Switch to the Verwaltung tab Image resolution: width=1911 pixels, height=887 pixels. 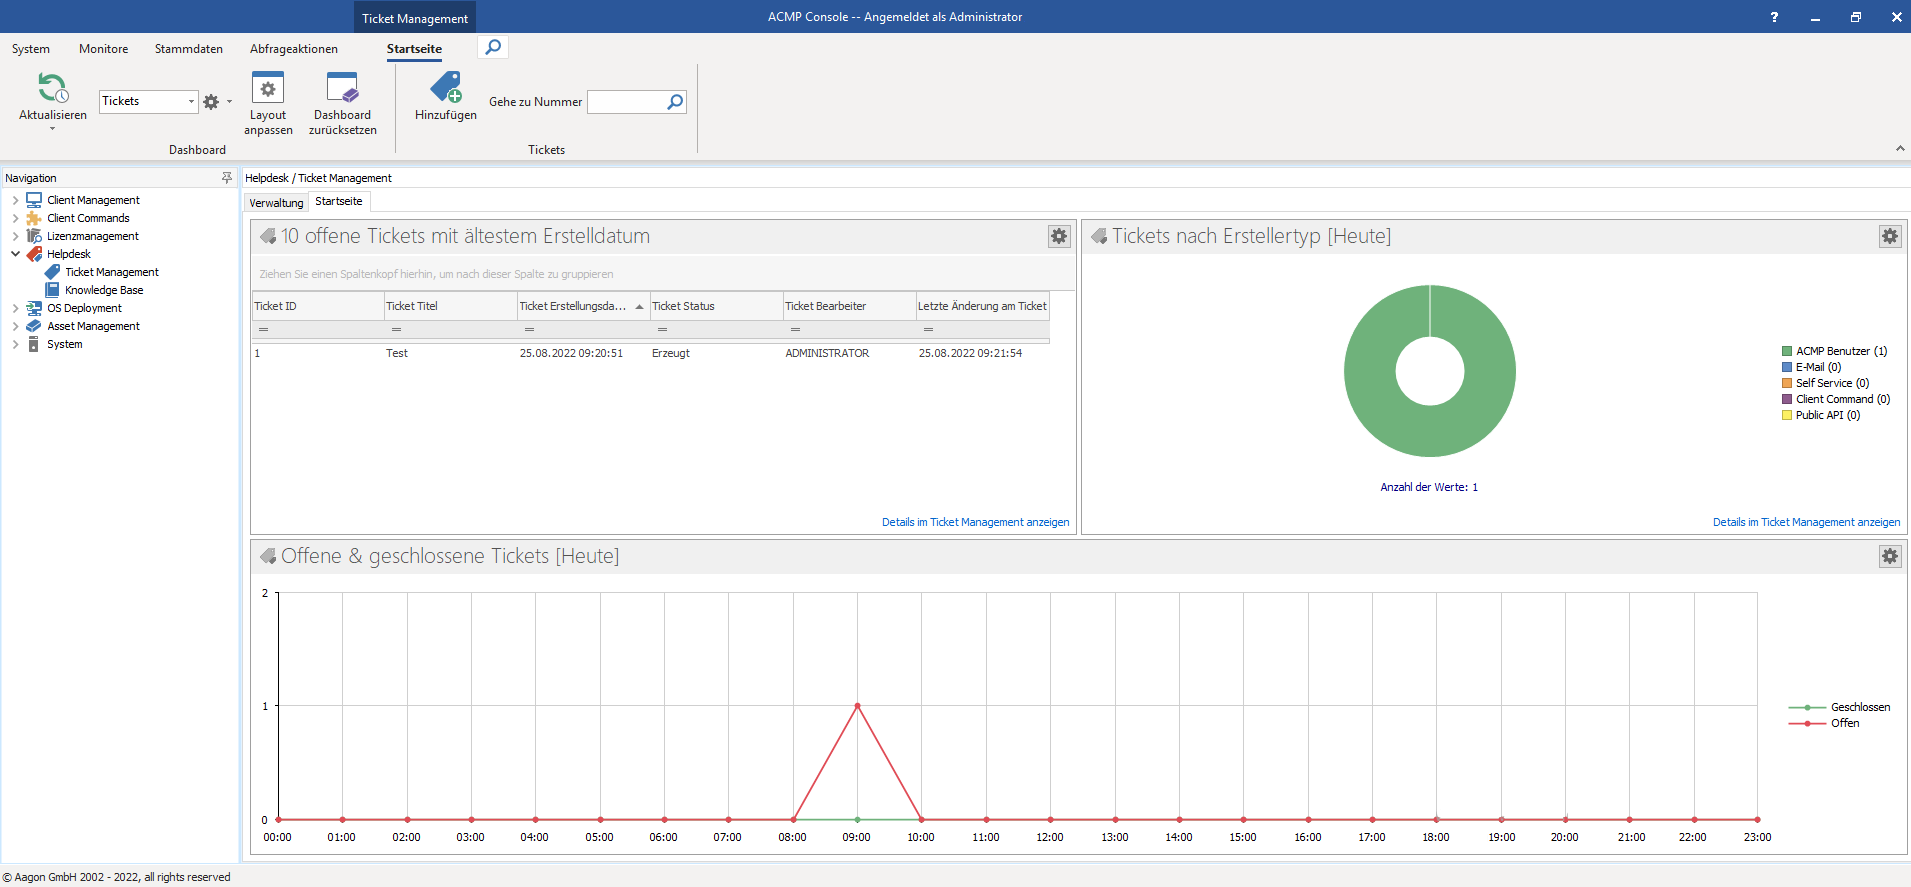pos(276,203)
